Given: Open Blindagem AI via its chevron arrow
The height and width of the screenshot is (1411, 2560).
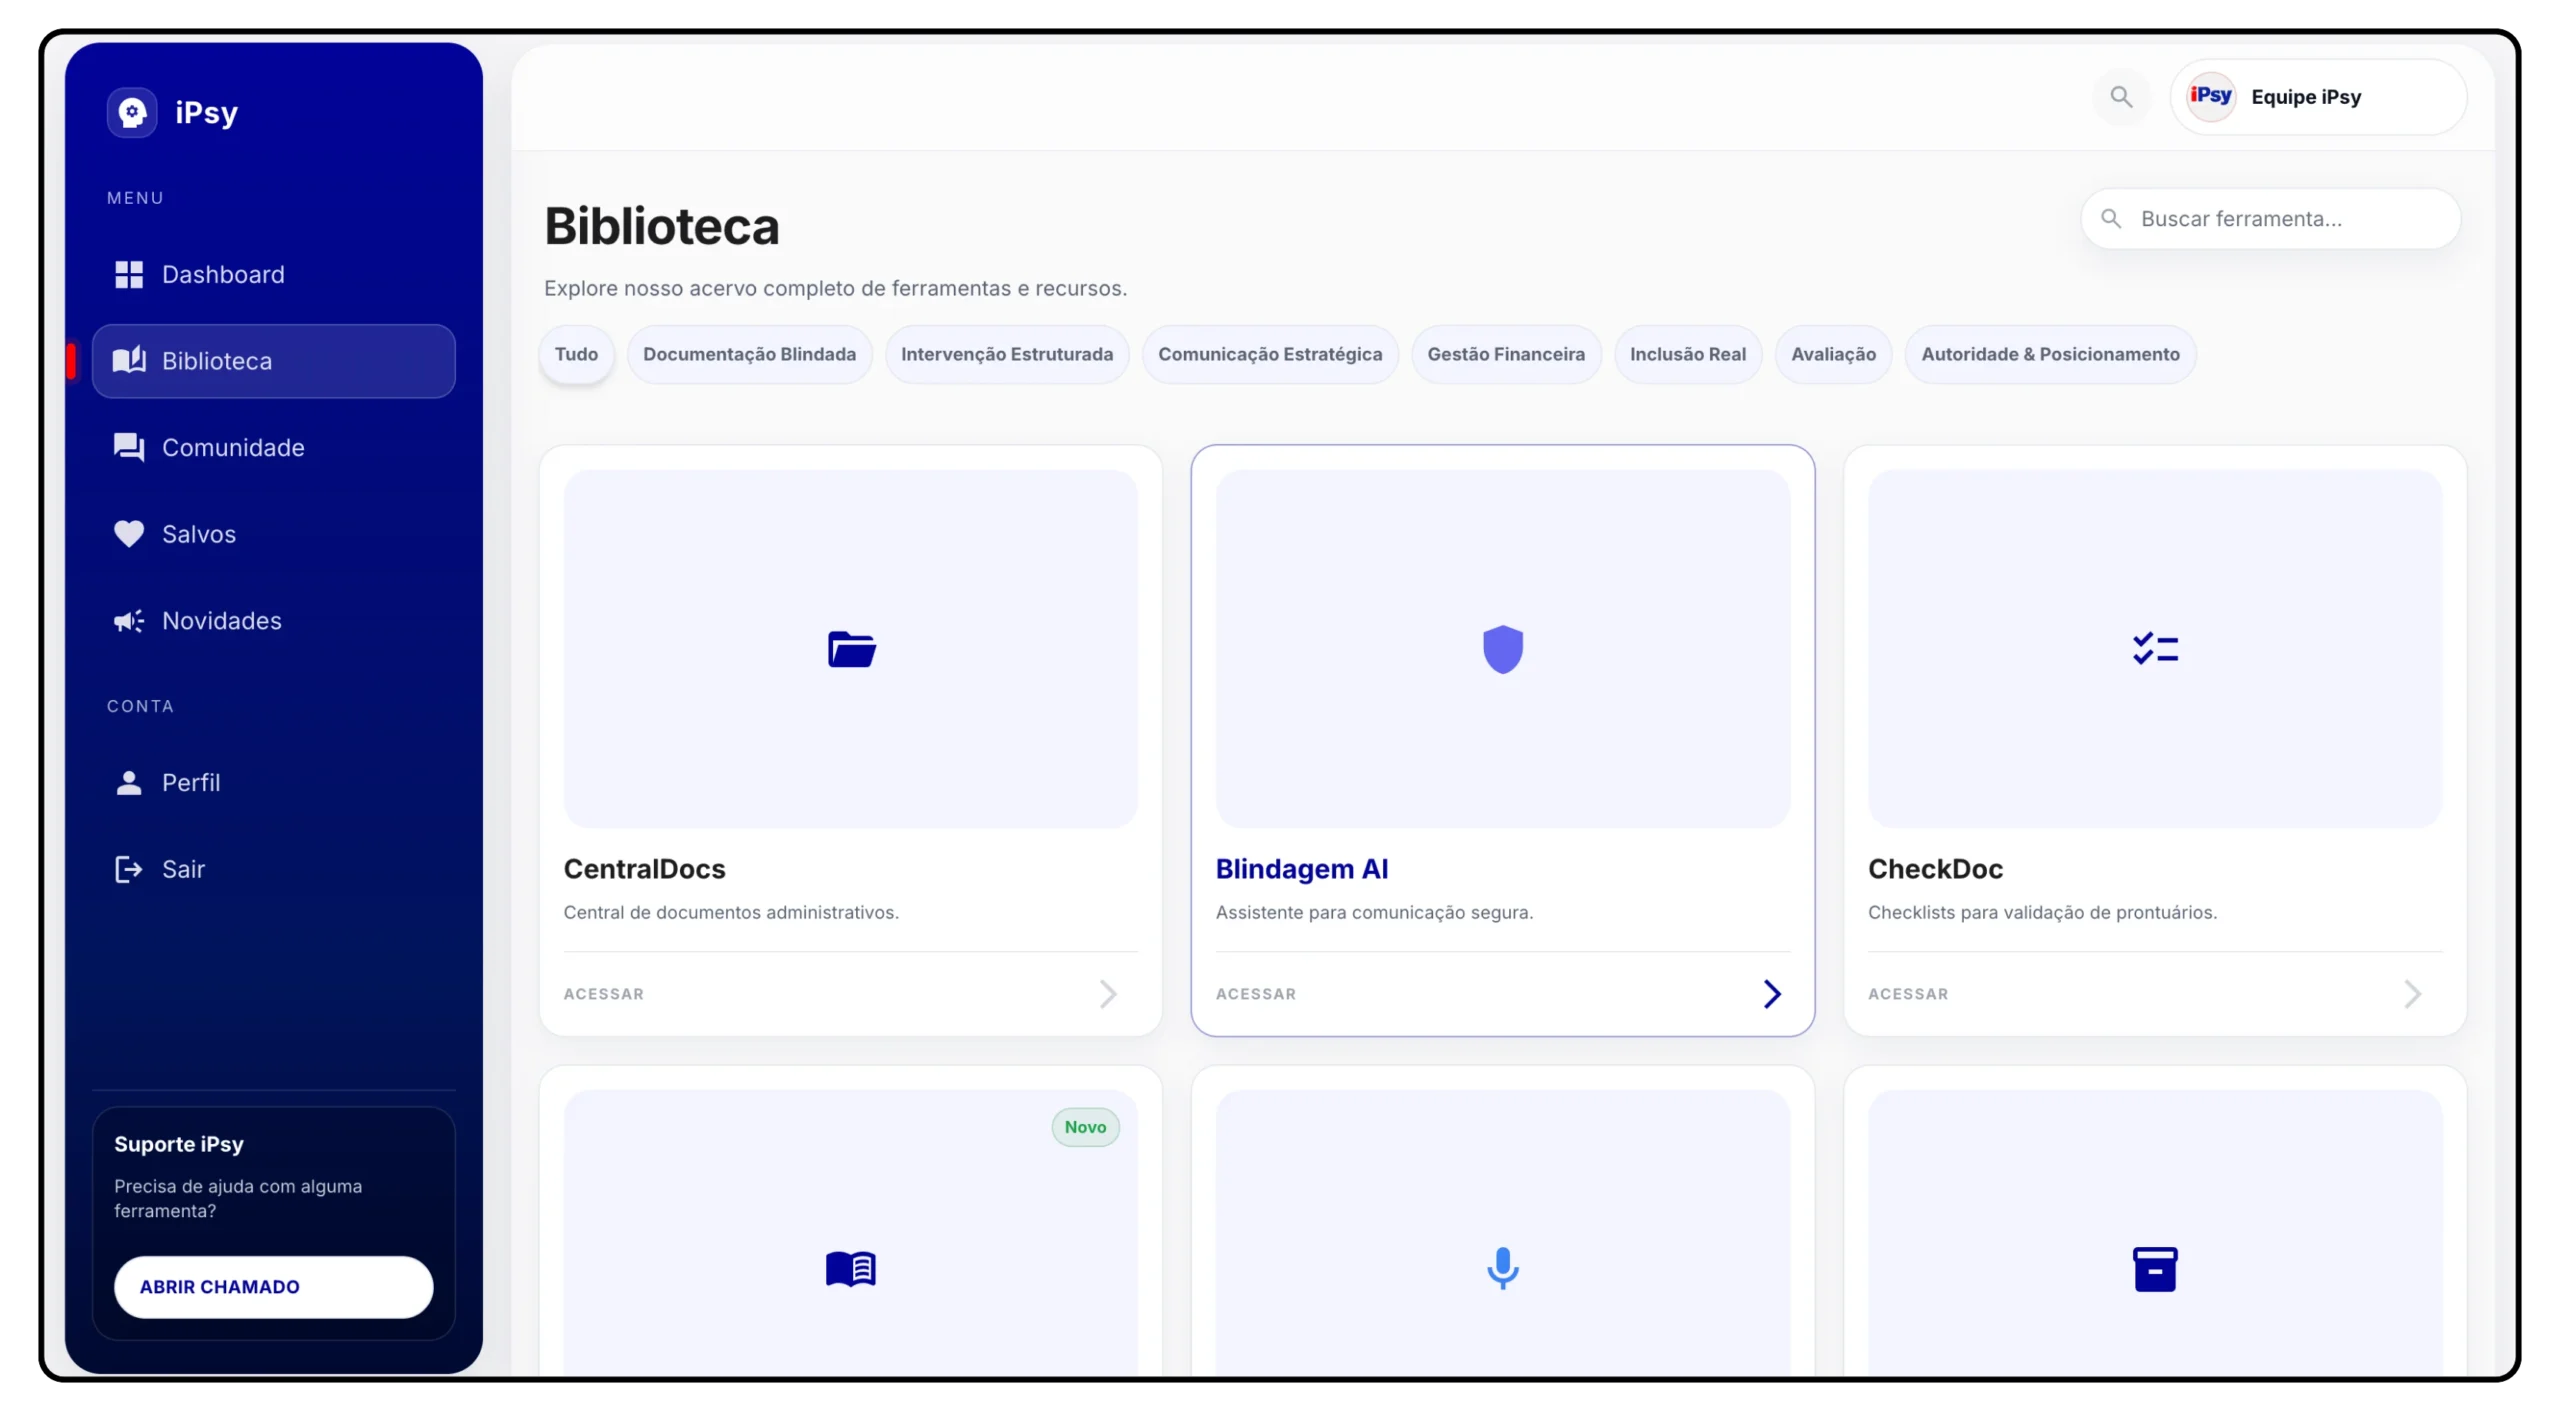Looking at the screenshot, I should pyautogui.click(x=1772, y=994).
